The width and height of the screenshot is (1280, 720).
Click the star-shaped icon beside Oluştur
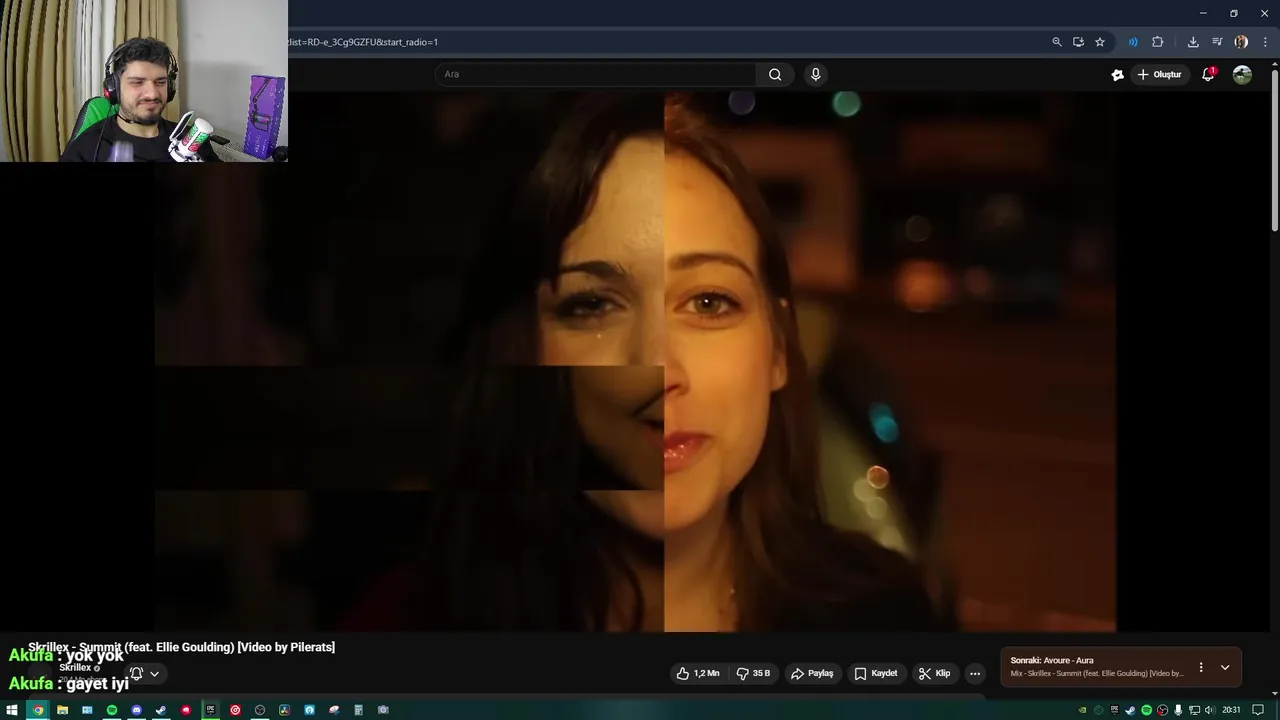pyautogui.click(x=1117, y=74)
